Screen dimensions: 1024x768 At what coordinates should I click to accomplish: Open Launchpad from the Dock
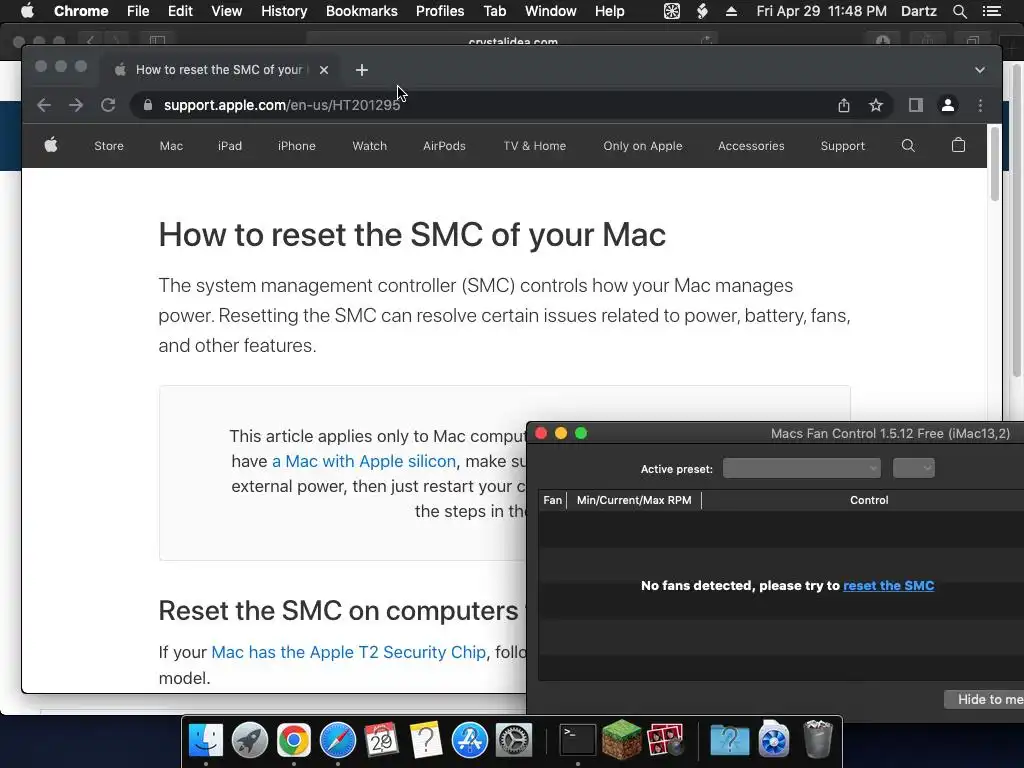click(x=249, y=740)
